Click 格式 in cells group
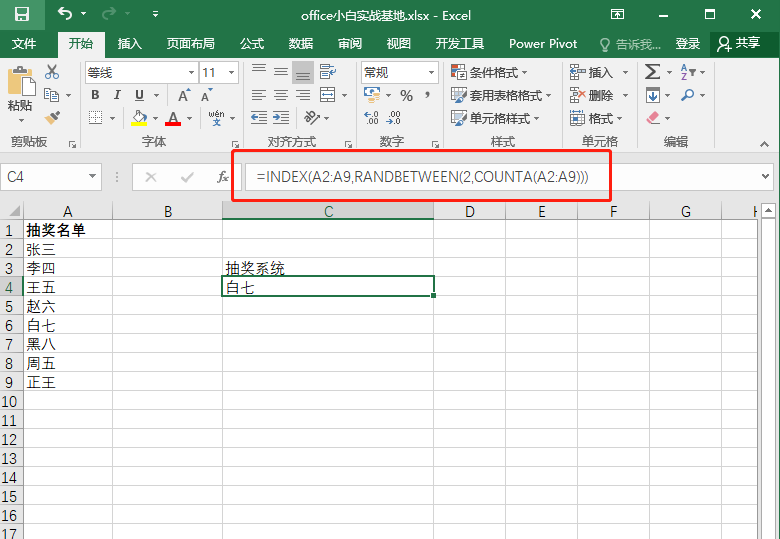 (596, 118)
